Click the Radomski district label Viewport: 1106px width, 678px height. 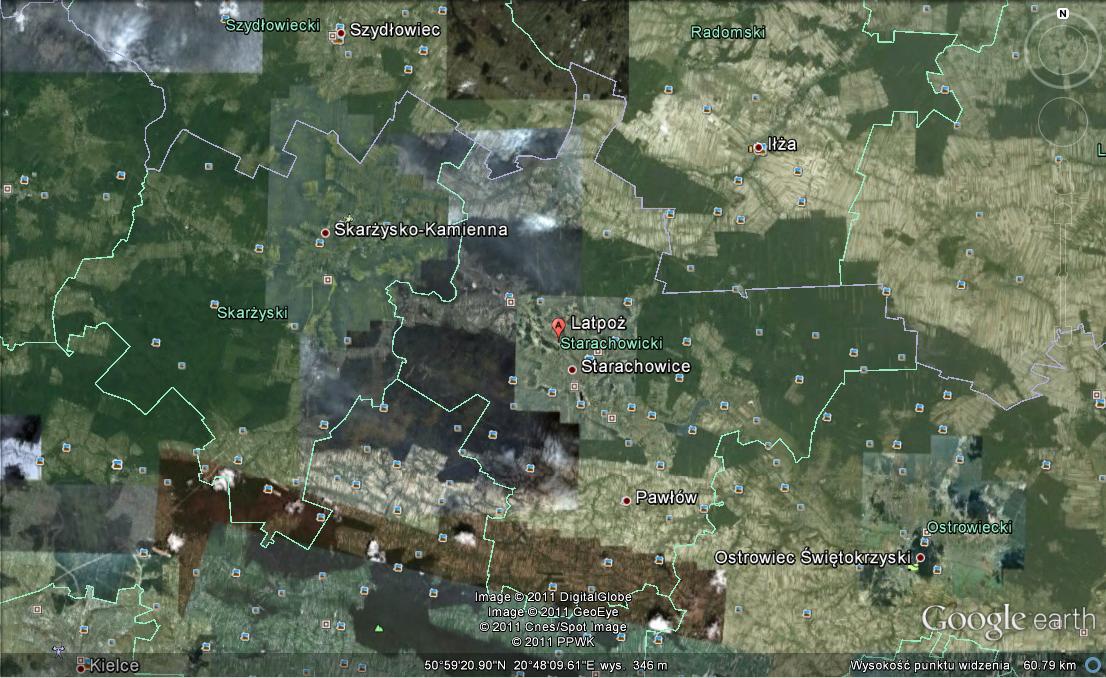[x=728, y=32]
